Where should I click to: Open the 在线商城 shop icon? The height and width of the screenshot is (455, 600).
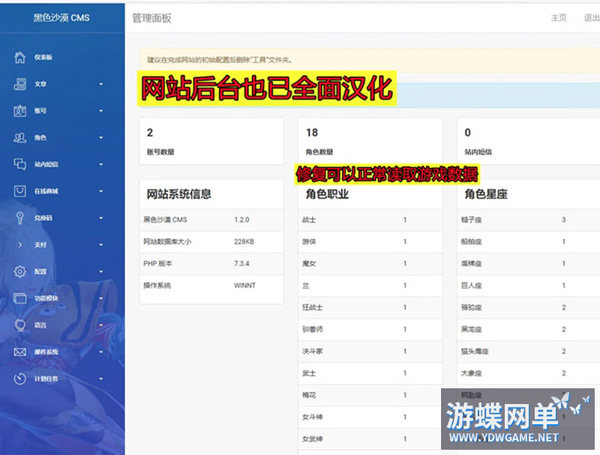coord(20,191)
